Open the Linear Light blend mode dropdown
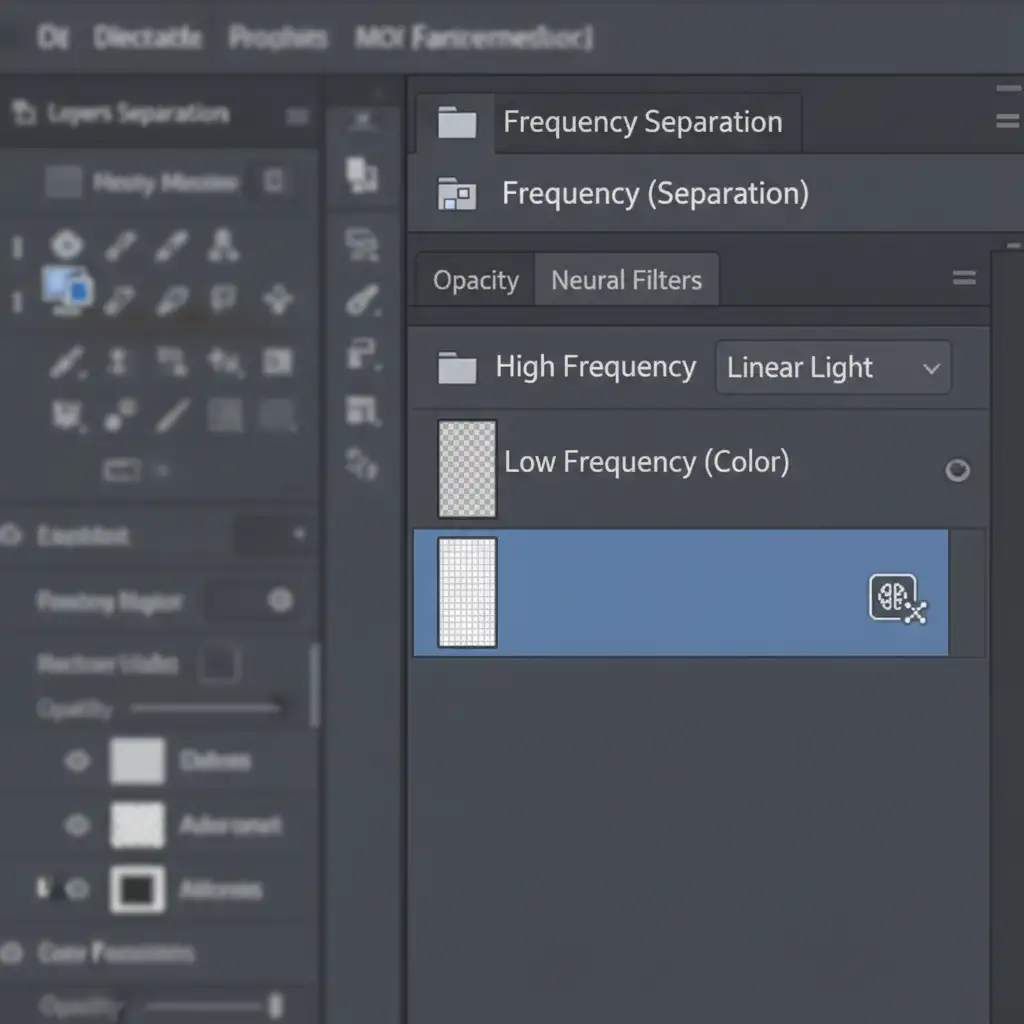Screen dimensions: 1024x1024 [x=833, y=368]
